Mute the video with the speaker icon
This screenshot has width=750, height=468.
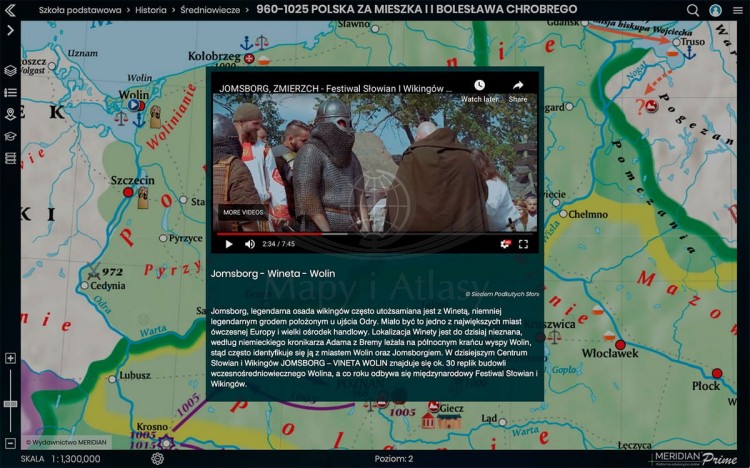coord(250,244)
